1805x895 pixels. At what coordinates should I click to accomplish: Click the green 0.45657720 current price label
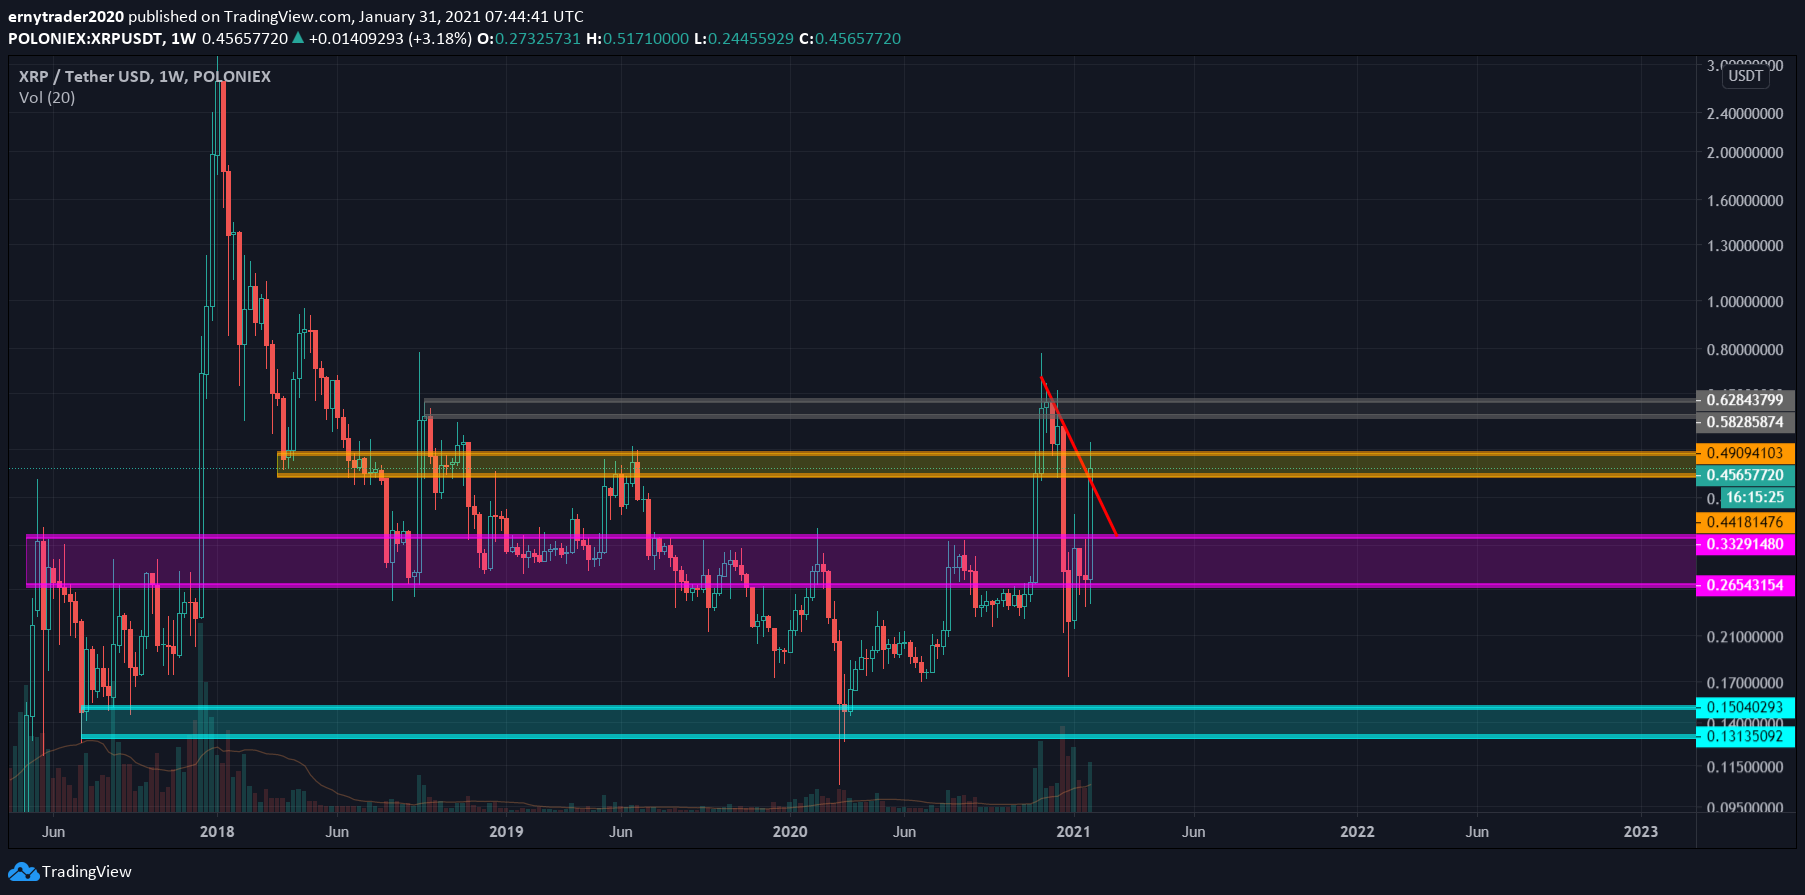pos(1744,475)
